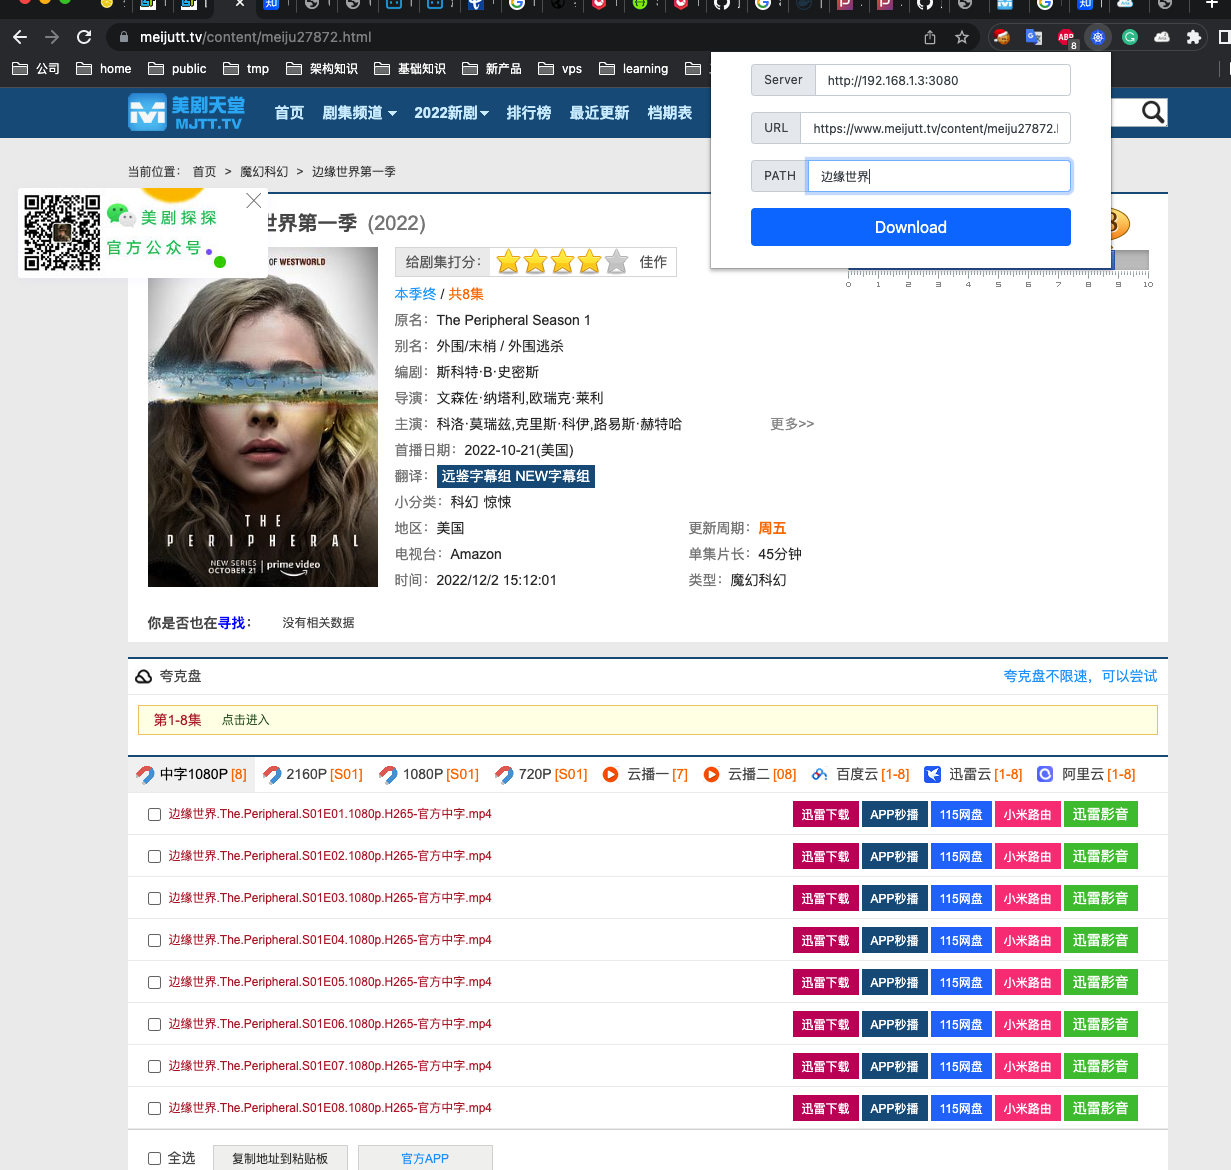The height and width of the screenshot is (1170, 1231).
Task: Check the S01E05 episode checkbox
Action: coord(154,983)
